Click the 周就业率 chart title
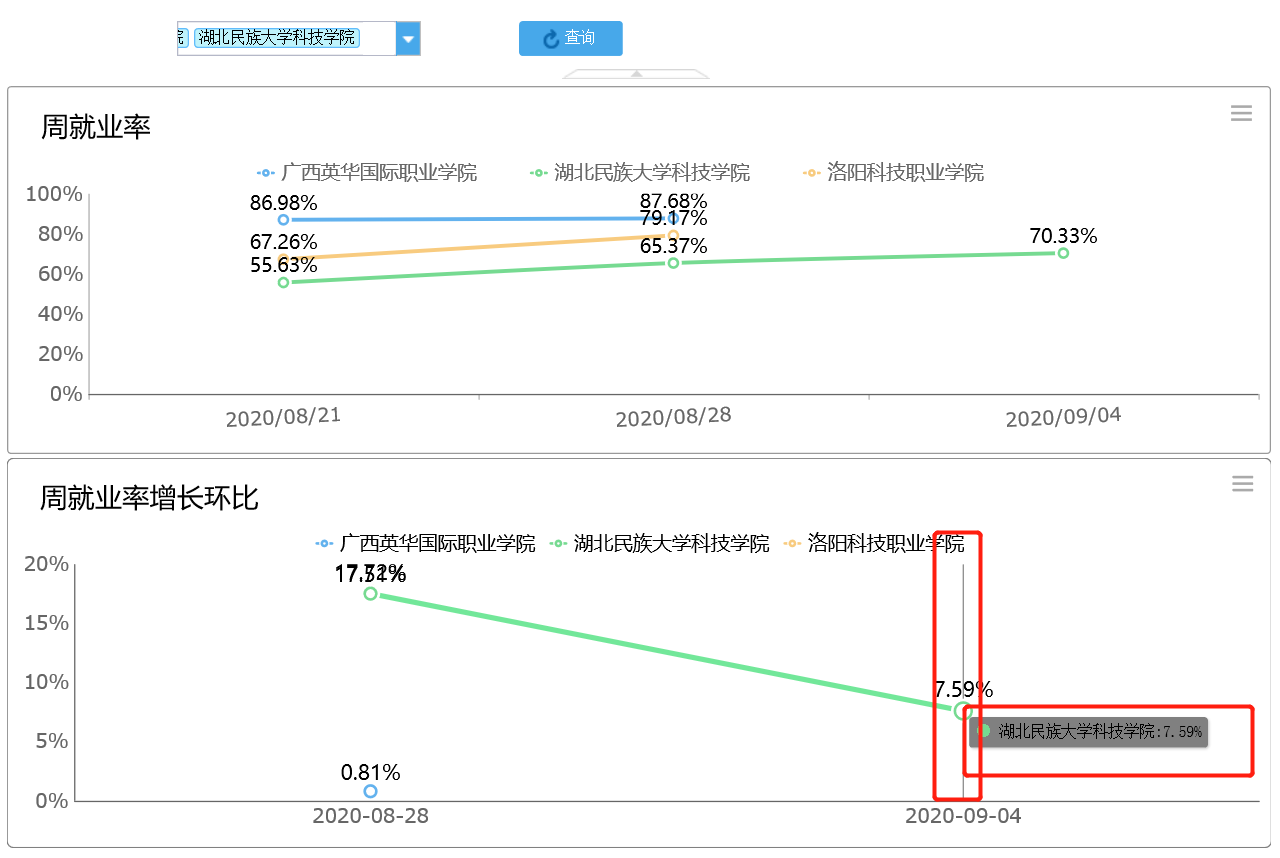1280x858 pixels. [96, 127]
